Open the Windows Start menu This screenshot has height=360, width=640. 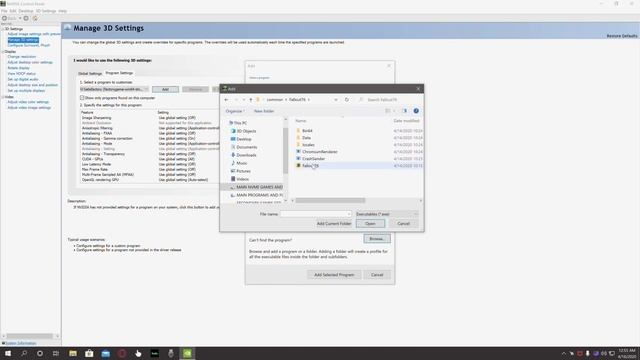[x=8, y=353]
